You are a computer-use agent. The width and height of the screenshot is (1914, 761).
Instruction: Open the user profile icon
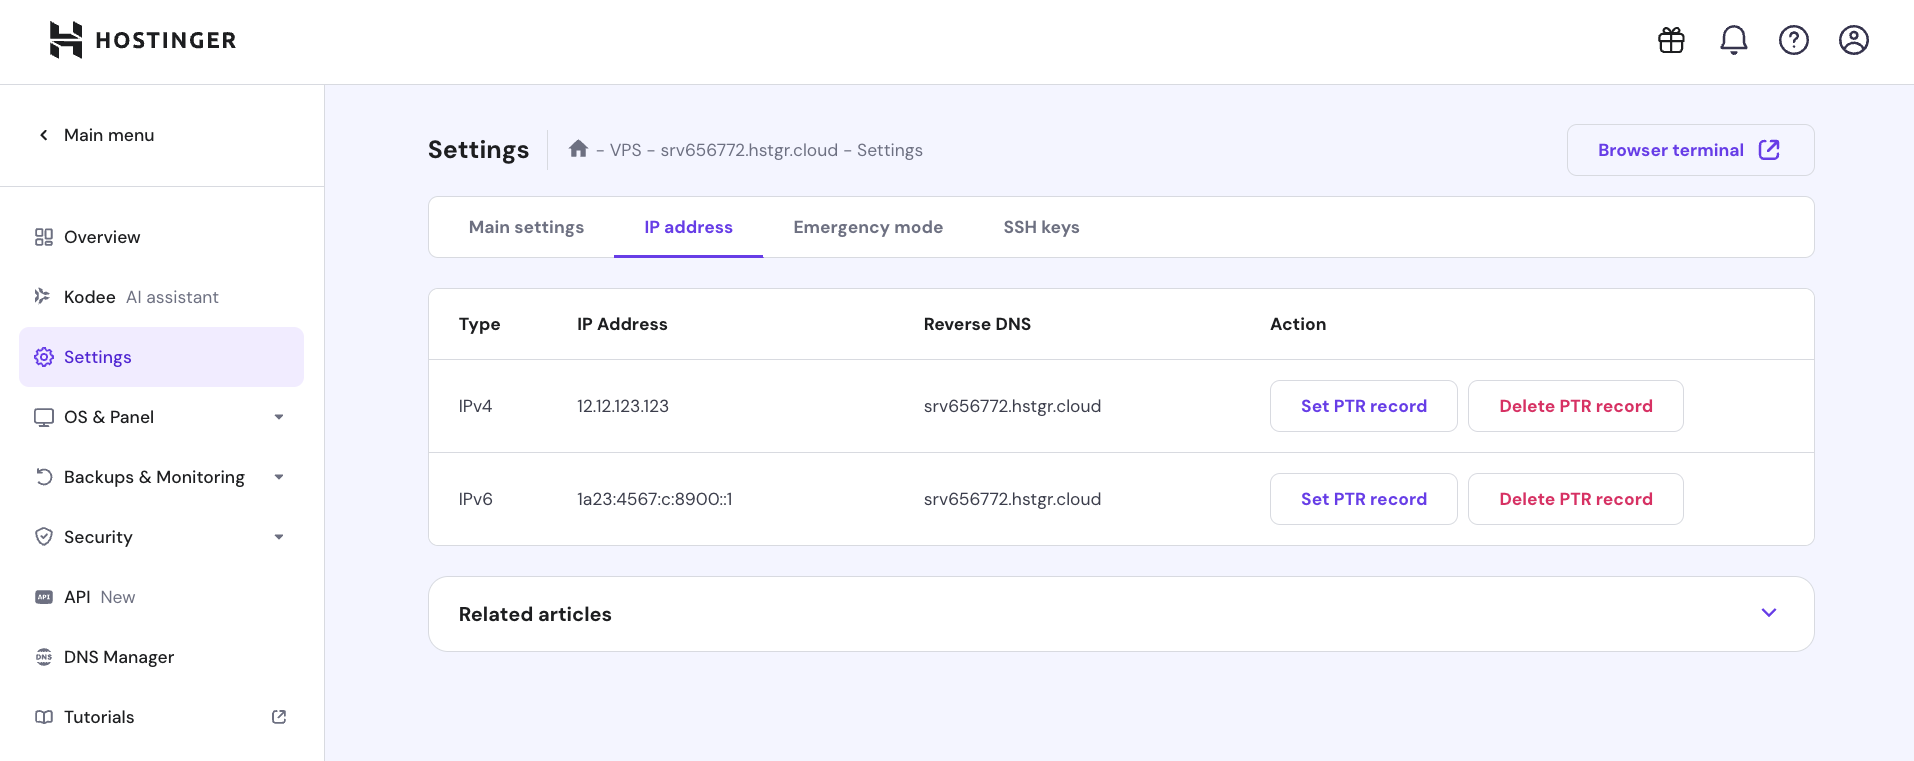click(1853, 40)
